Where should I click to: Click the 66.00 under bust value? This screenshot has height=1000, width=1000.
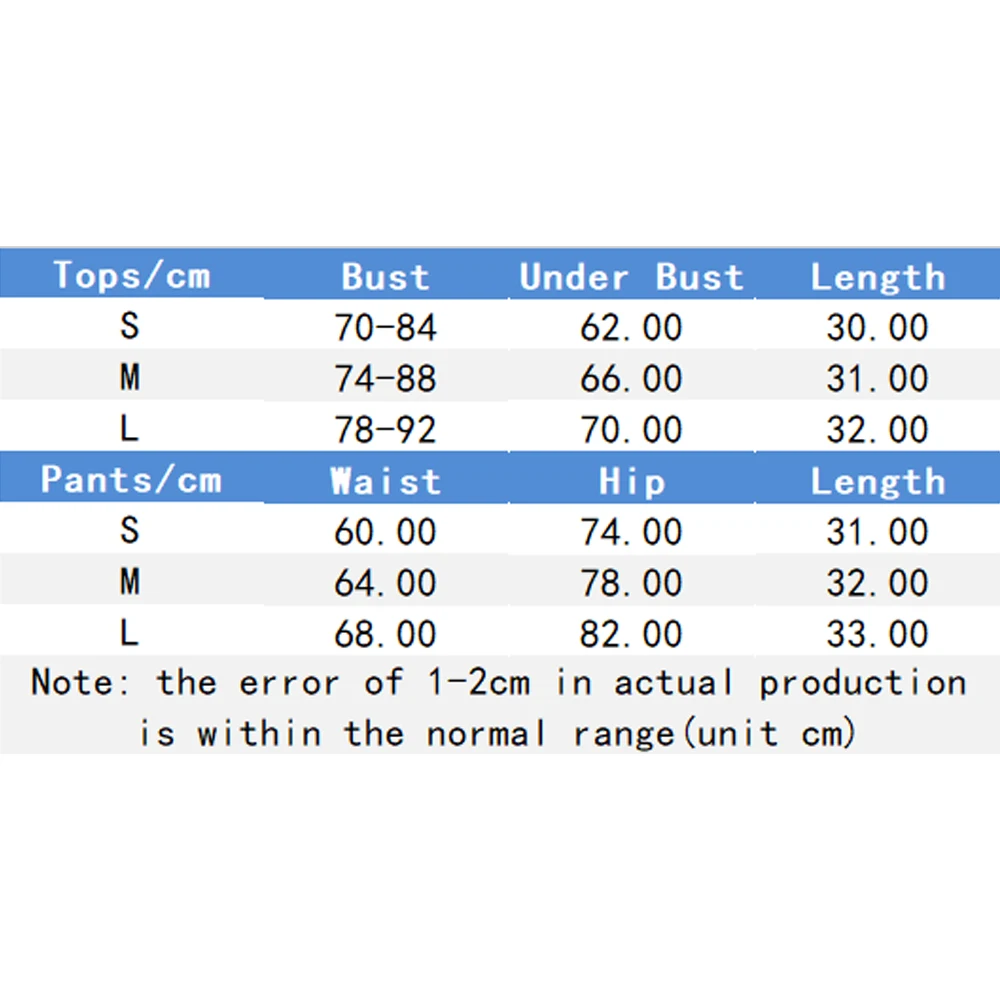coord(631,378)
